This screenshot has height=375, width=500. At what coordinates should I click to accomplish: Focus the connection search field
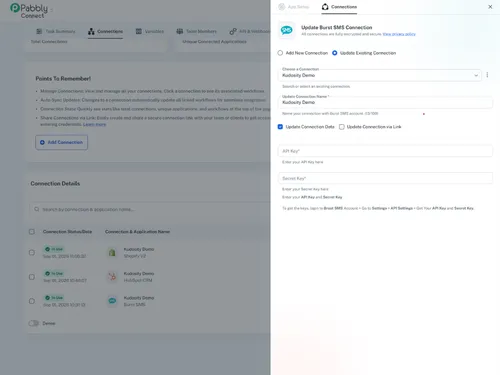click(150, 209)
